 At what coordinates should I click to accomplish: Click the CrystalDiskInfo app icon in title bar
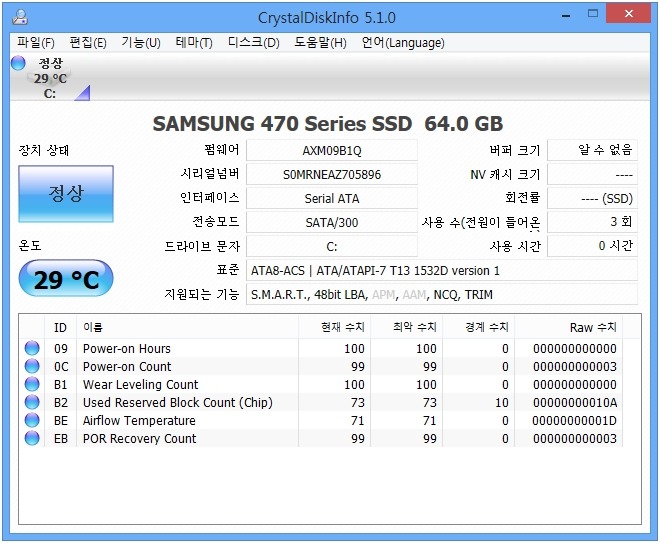pyautogui.click(x=20, y=17)
